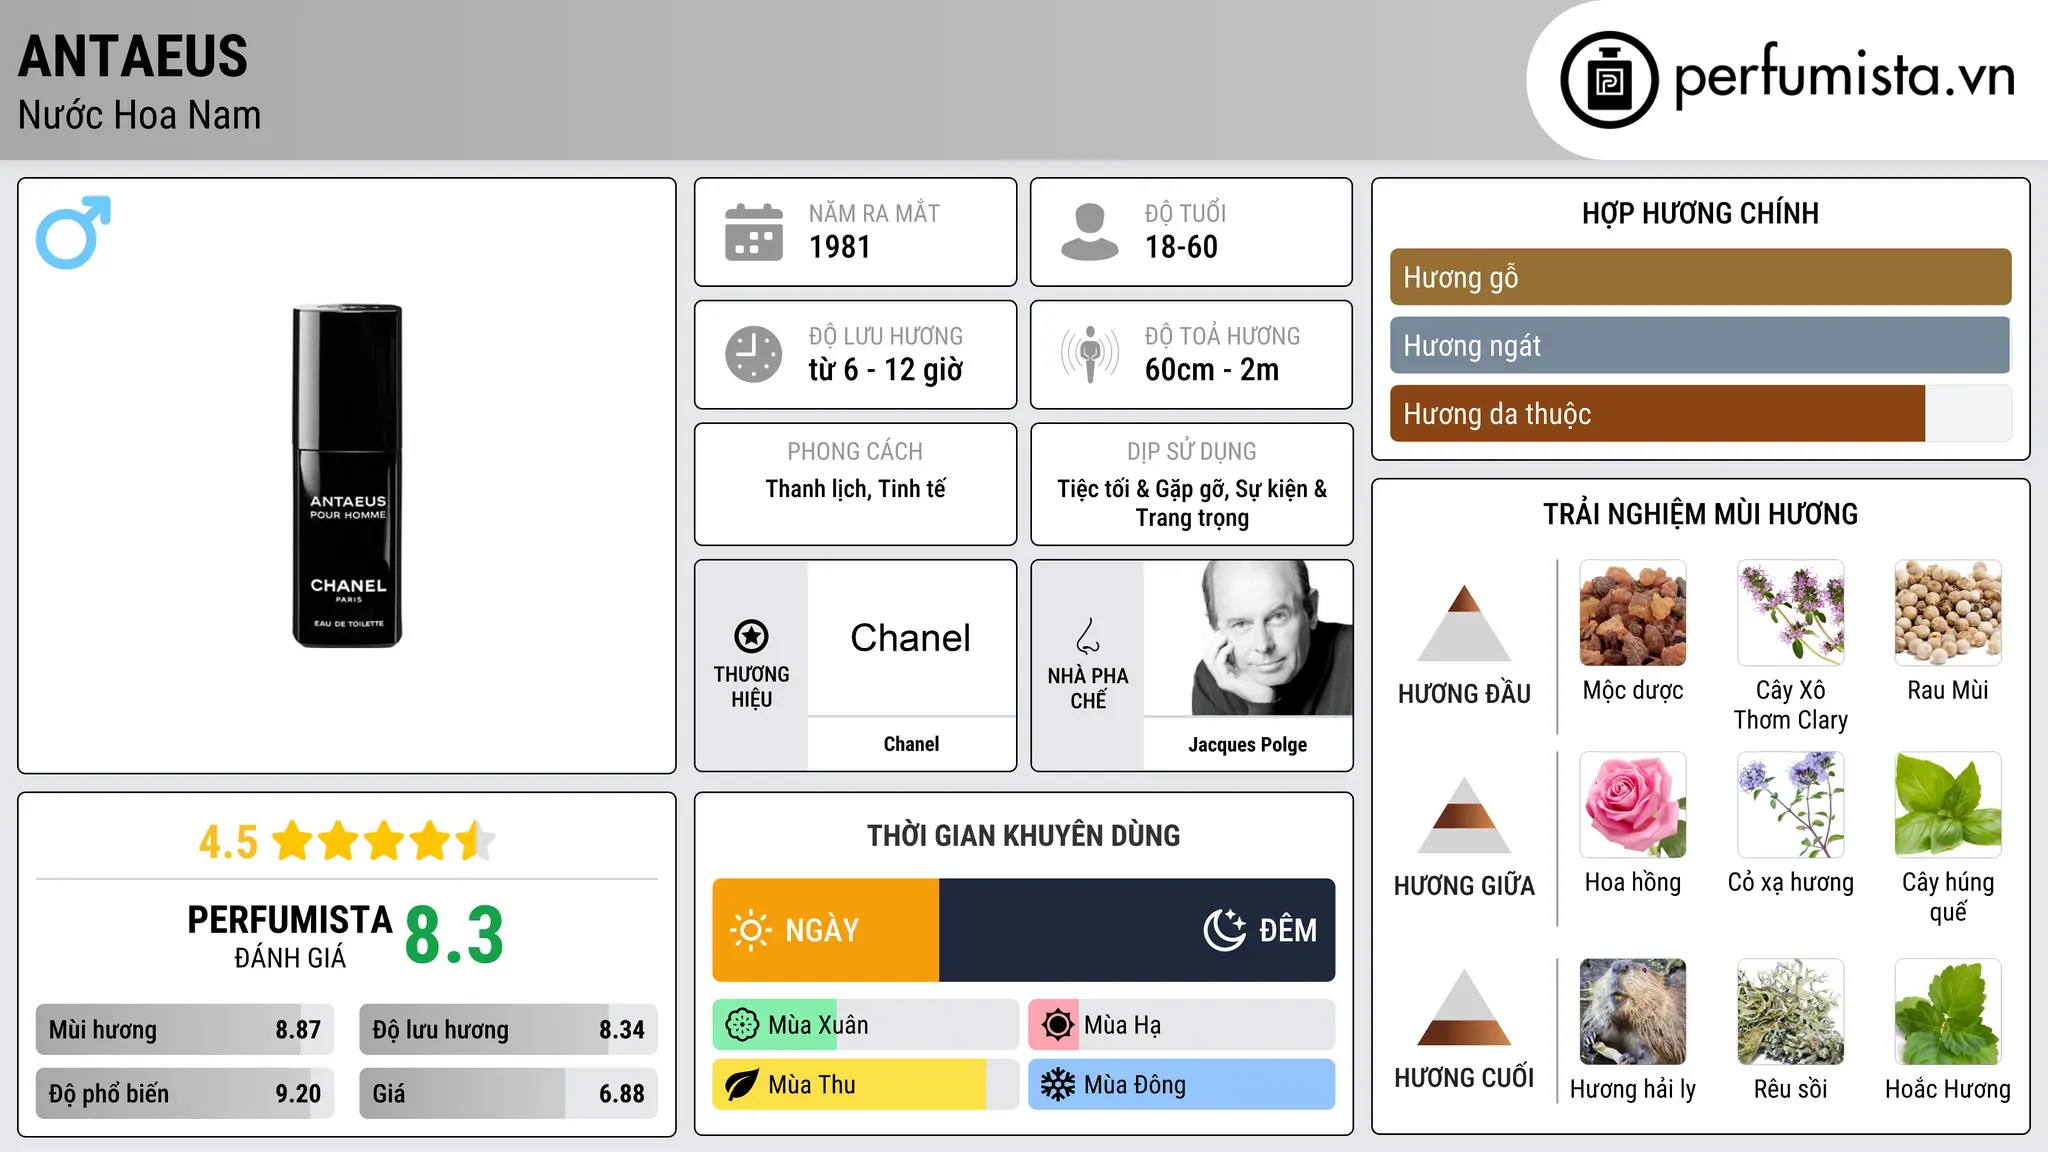Select the Rêu sồi note image

click(x=1791, y=1012)
